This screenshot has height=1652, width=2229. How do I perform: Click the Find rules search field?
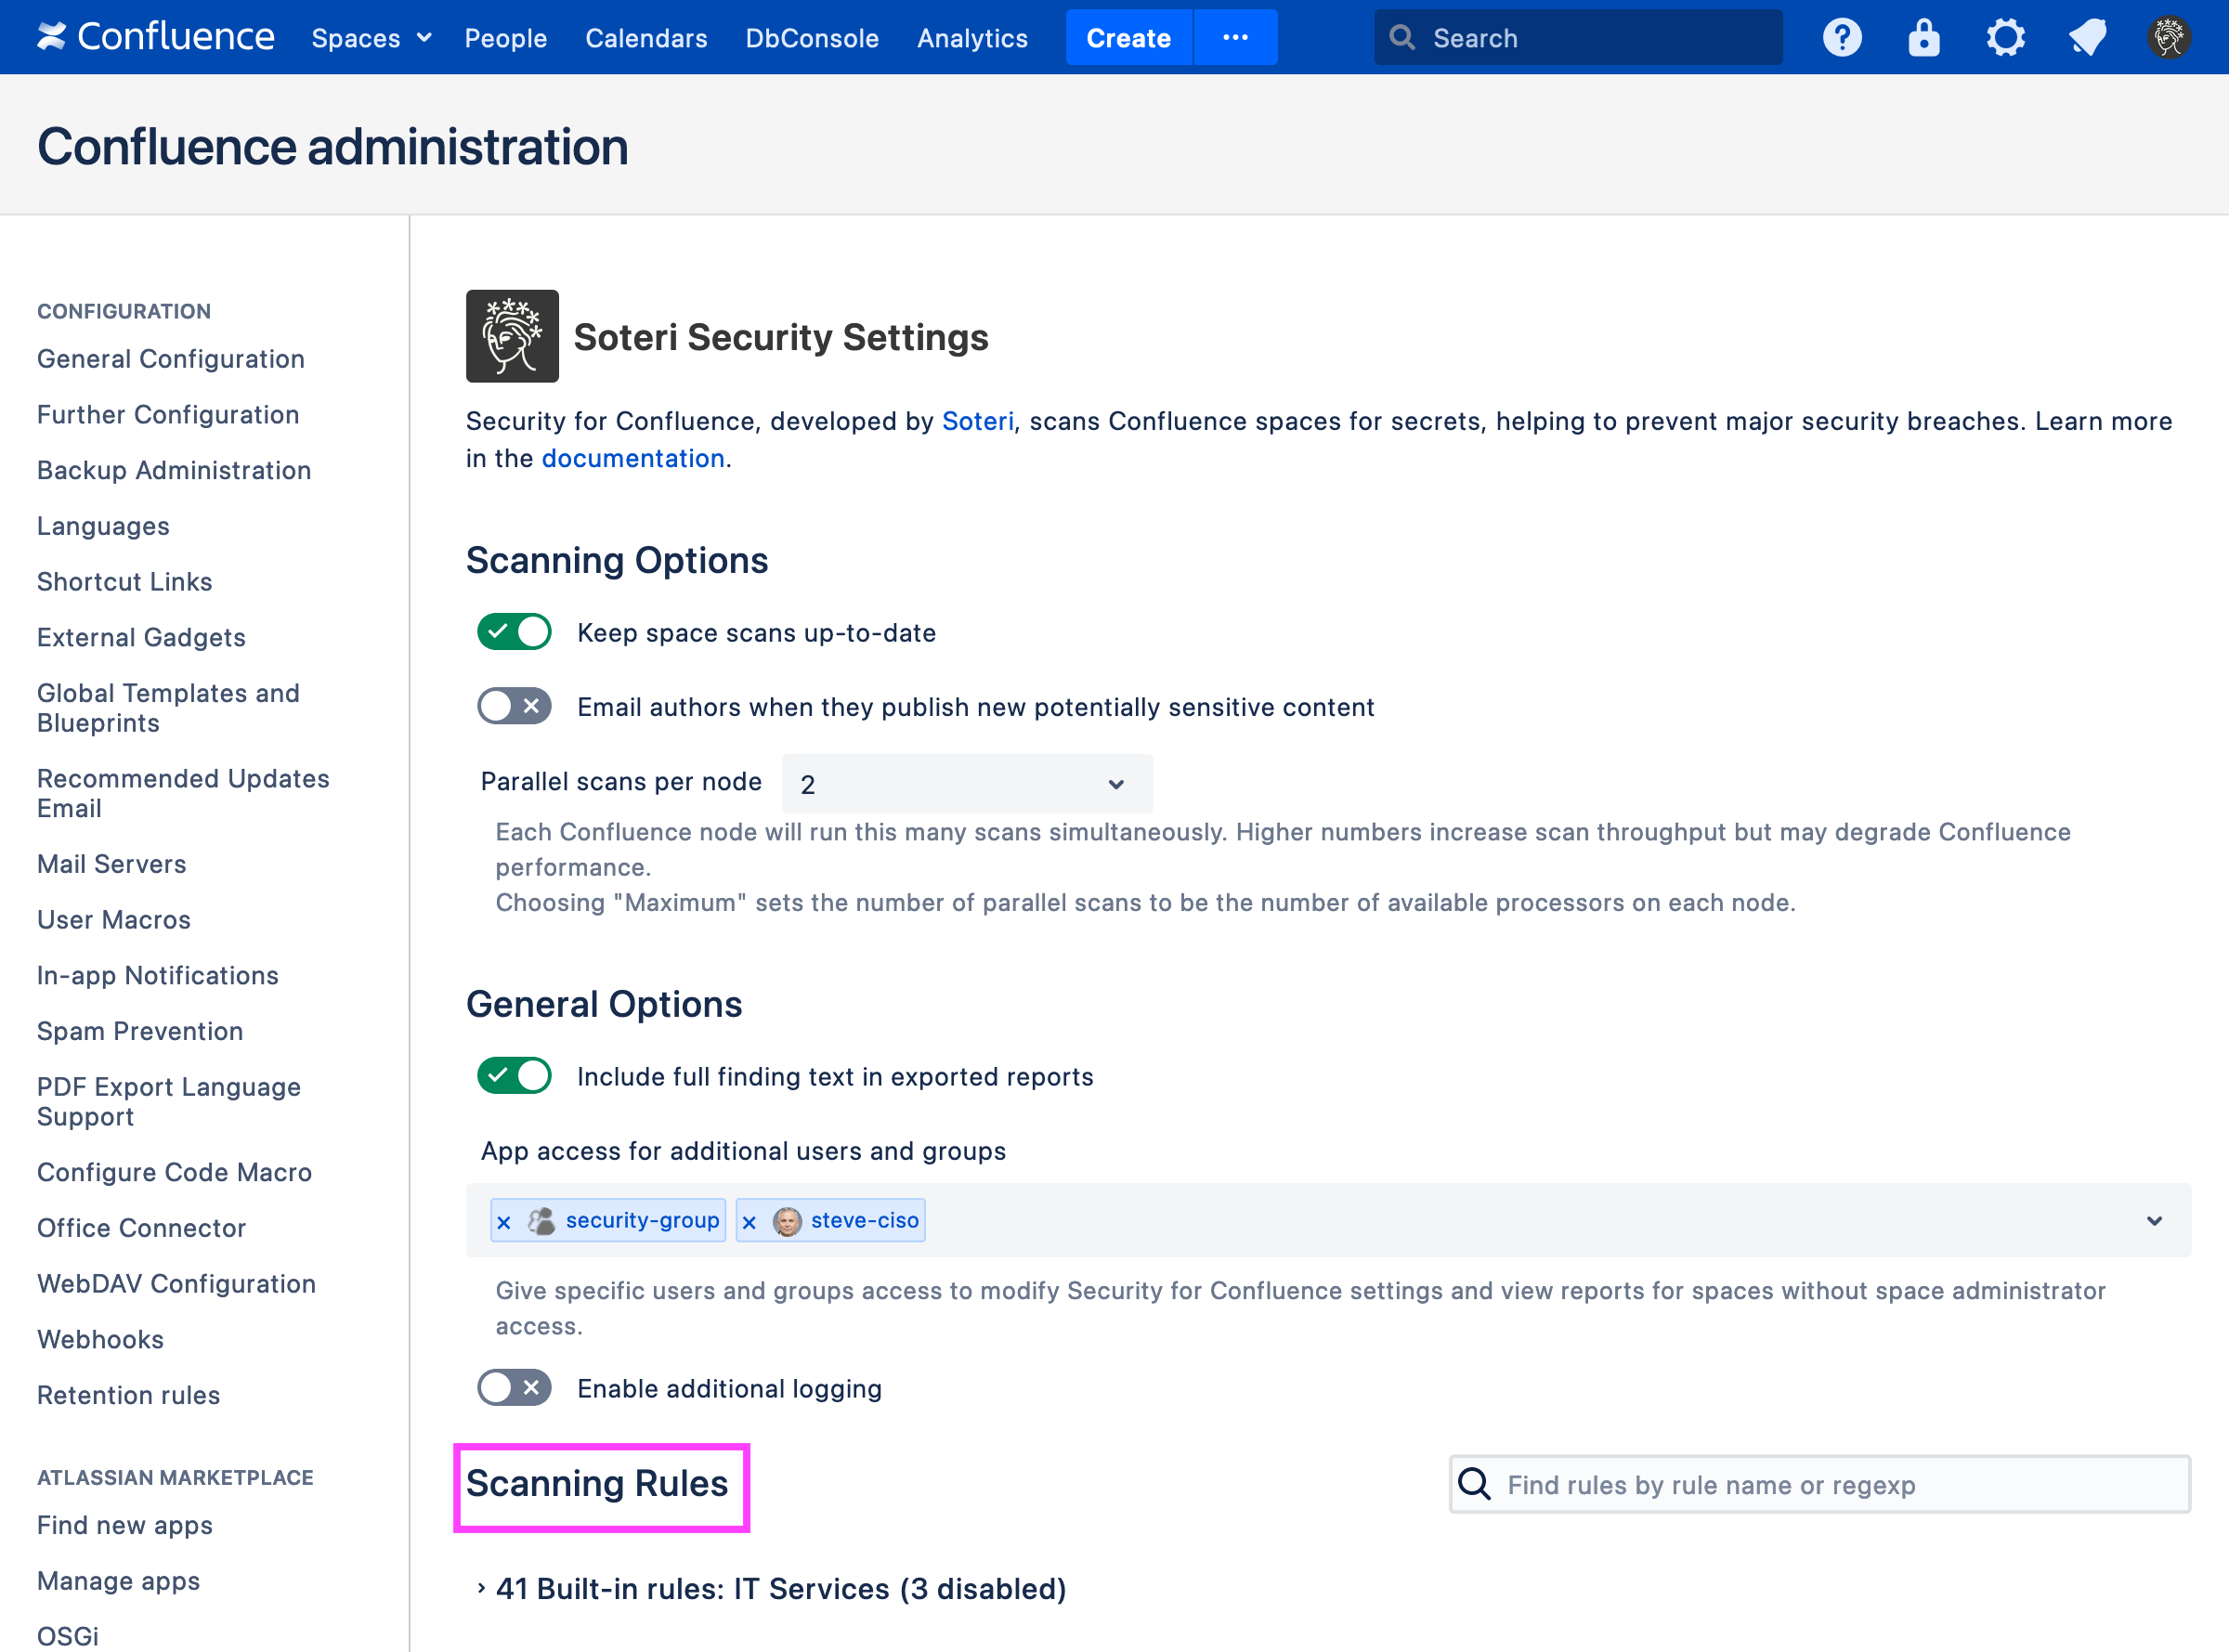click(1820, 1485)
